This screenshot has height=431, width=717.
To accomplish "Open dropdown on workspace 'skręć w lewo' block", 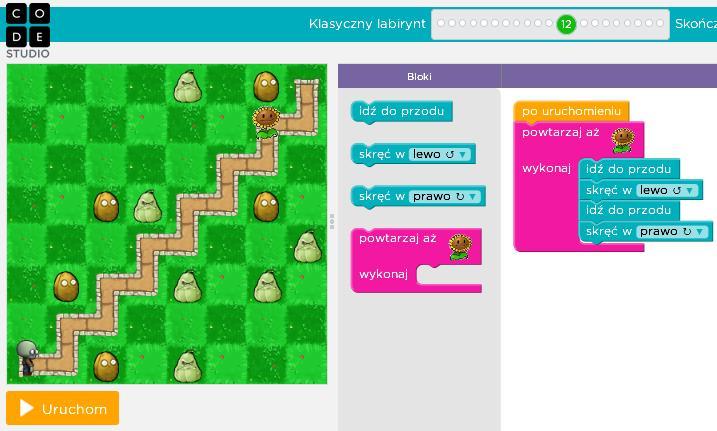I will [667, 190].
